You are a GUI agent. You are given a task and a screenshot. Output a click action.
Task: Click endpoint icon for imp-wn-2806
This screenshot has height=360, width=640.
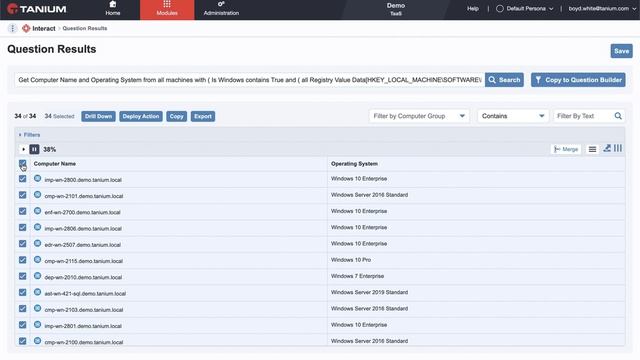38,227
